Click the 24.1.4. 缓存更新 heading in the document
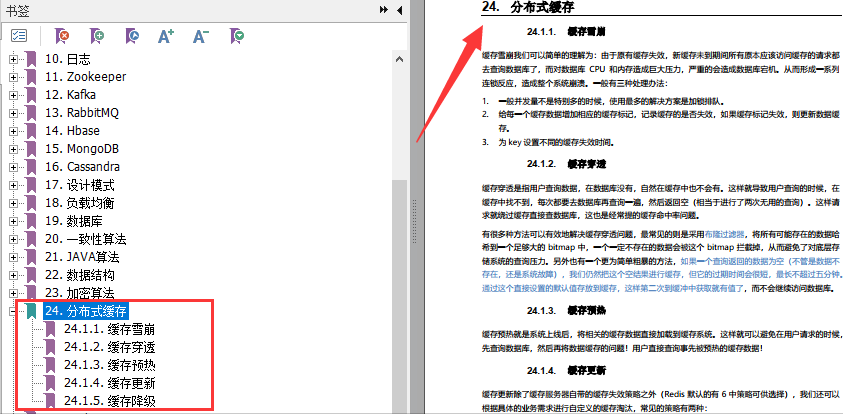Screen dimensions: 843x414 (x=566, y=370)
